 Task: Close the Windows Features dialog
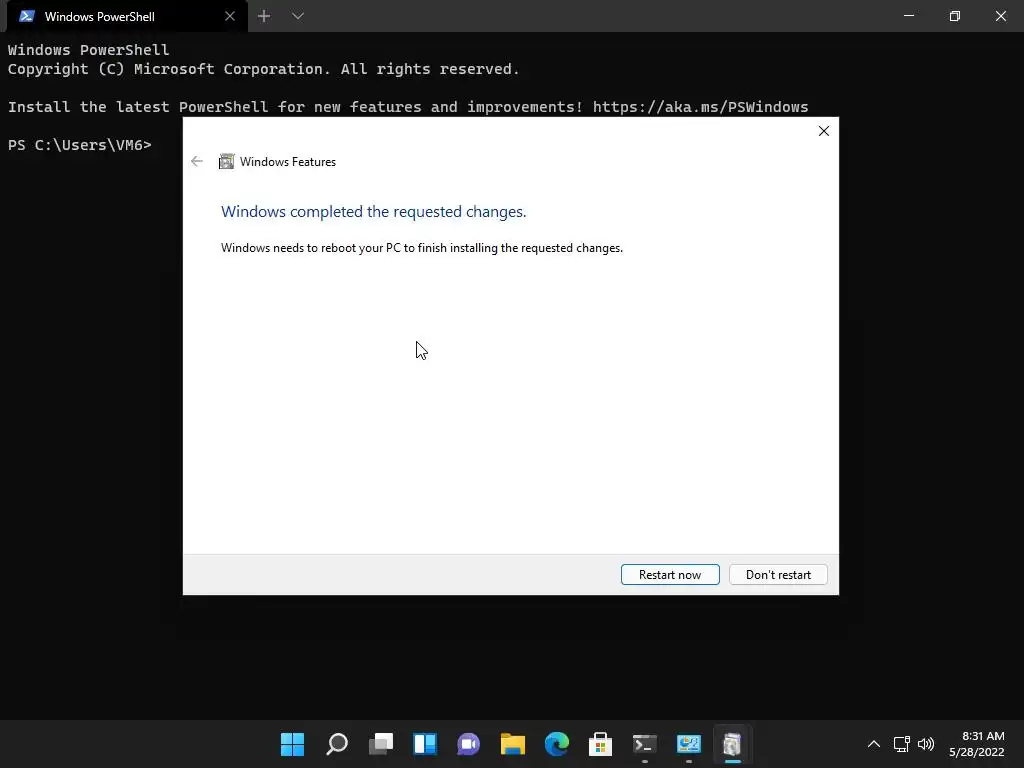click(x=824, y=131)
